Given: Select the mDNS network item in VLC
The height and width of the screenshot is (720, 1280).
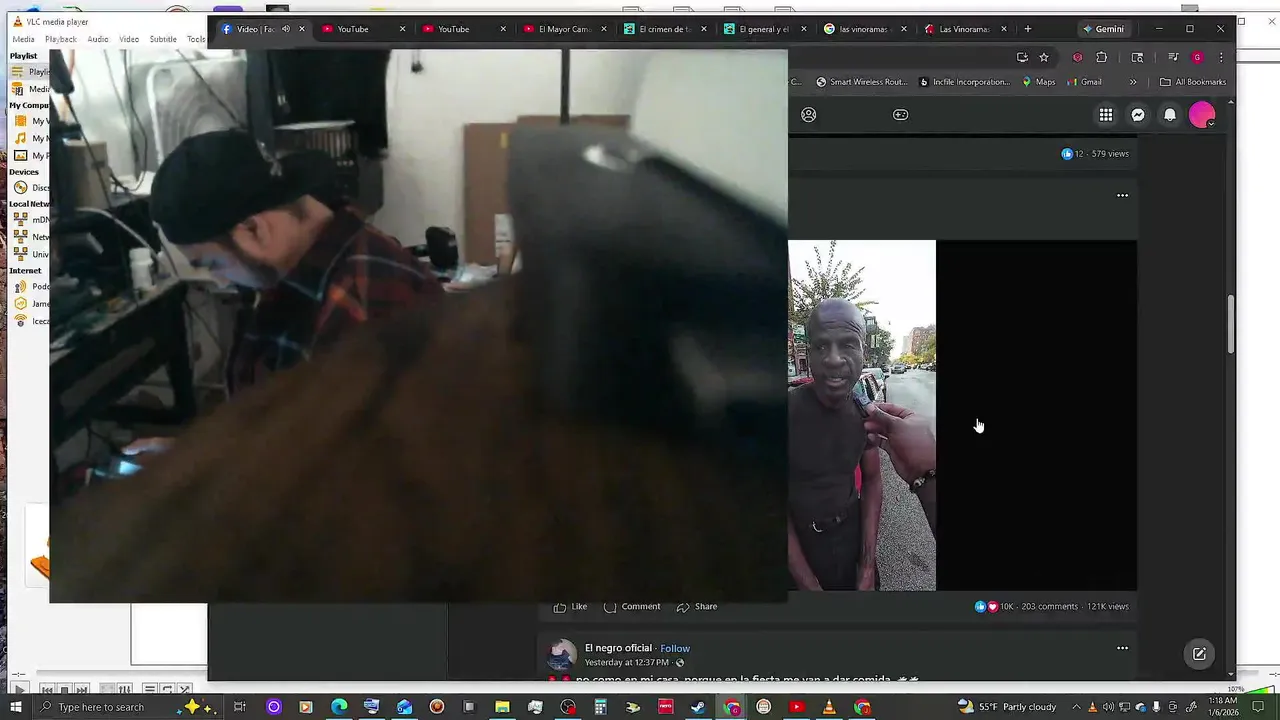Looking at the screenshot, I should tap(30, 220).
